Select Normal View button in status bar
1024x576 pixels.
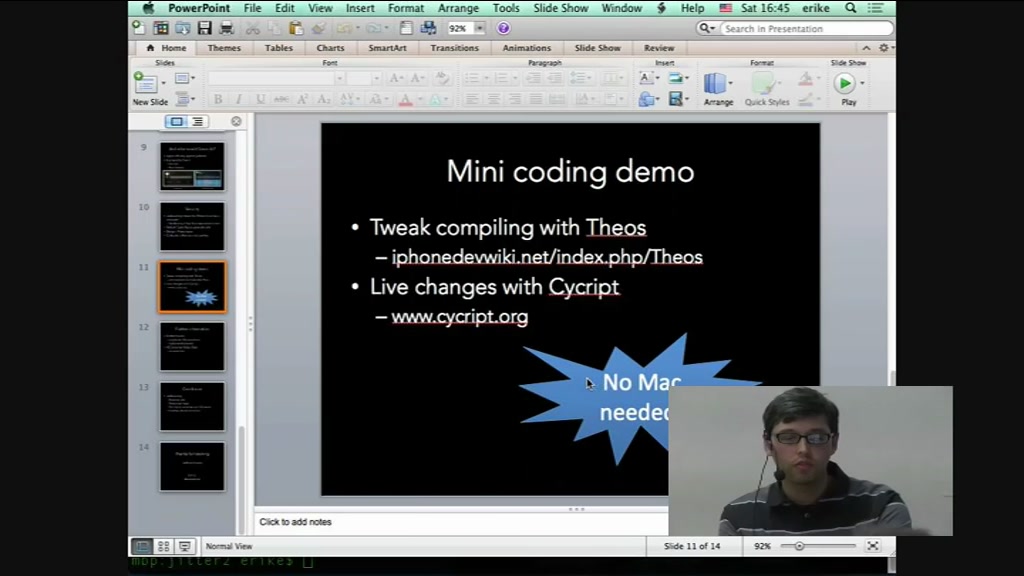(x=142, y=546)
